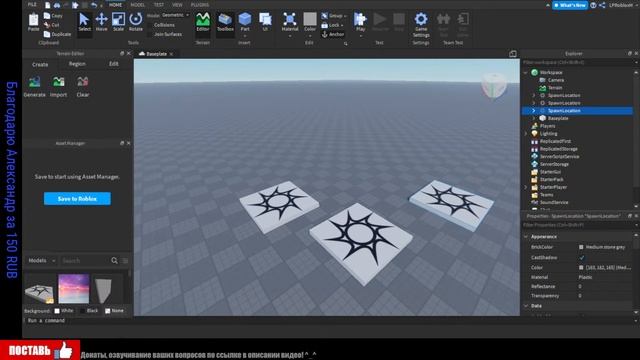Click Clear in the Terrain Editor
The width and height of the screenshot is (640, 360).
click(x=83, y=87)
